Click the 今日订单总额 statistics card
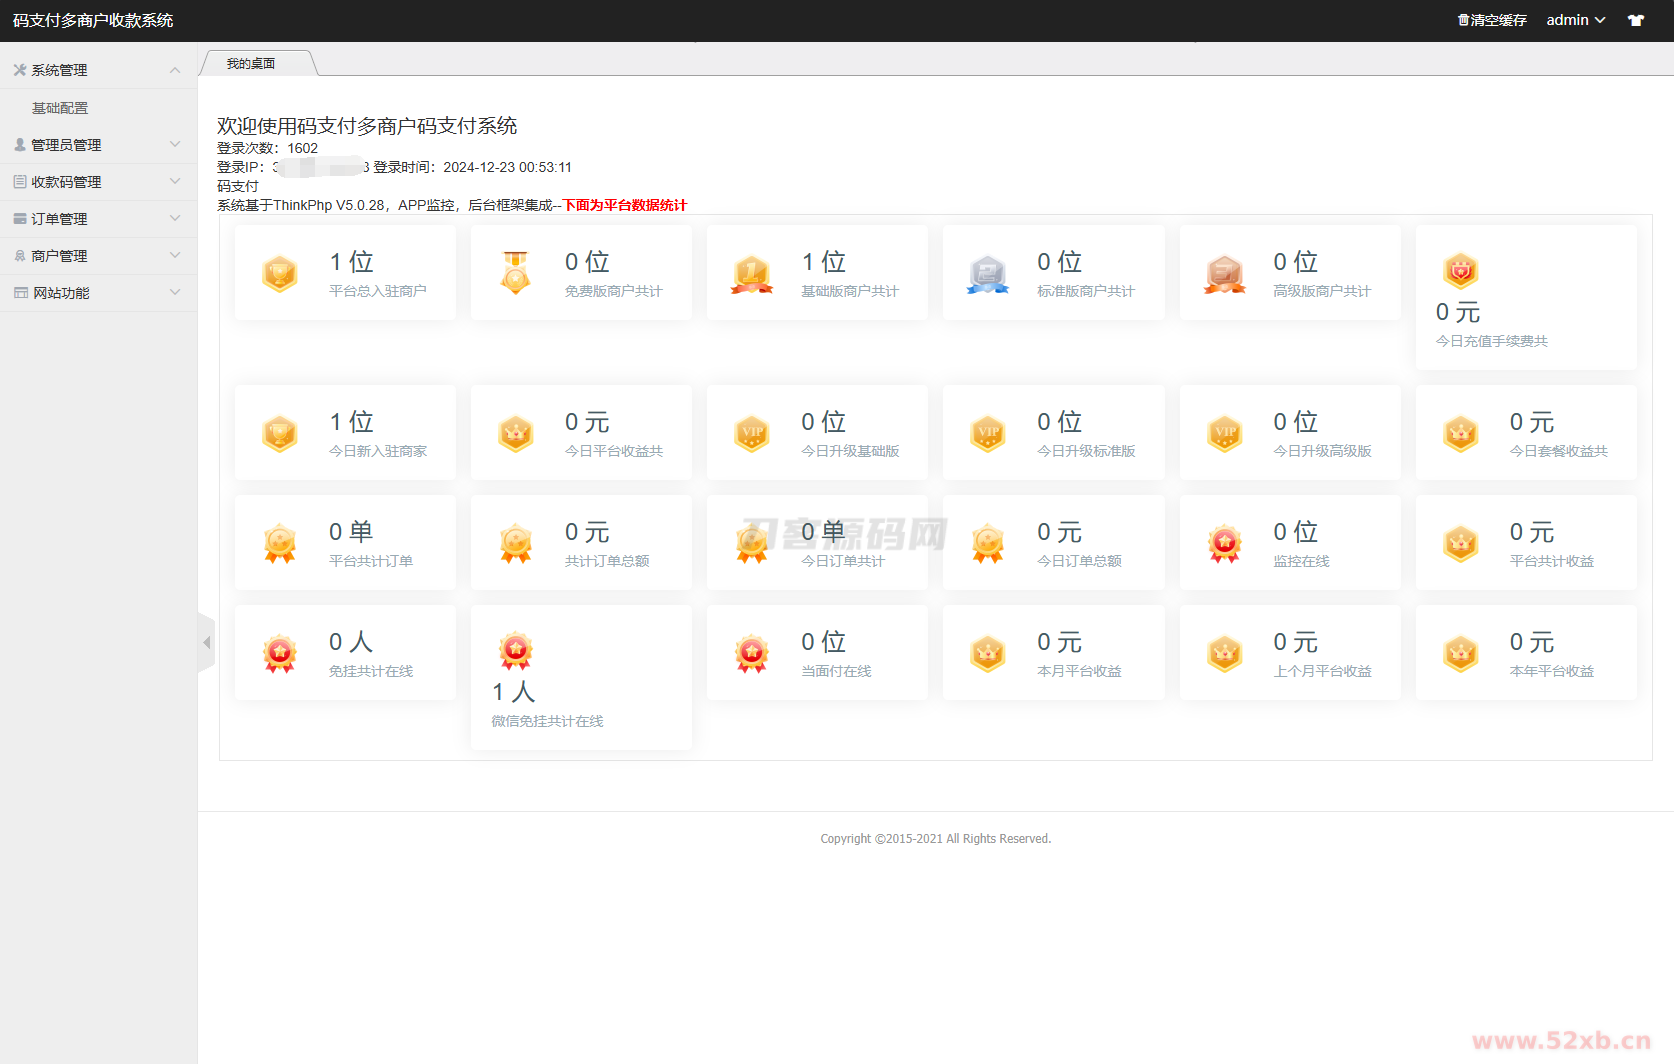This screenshot has width=1674, height=1064. point(1053,543)
